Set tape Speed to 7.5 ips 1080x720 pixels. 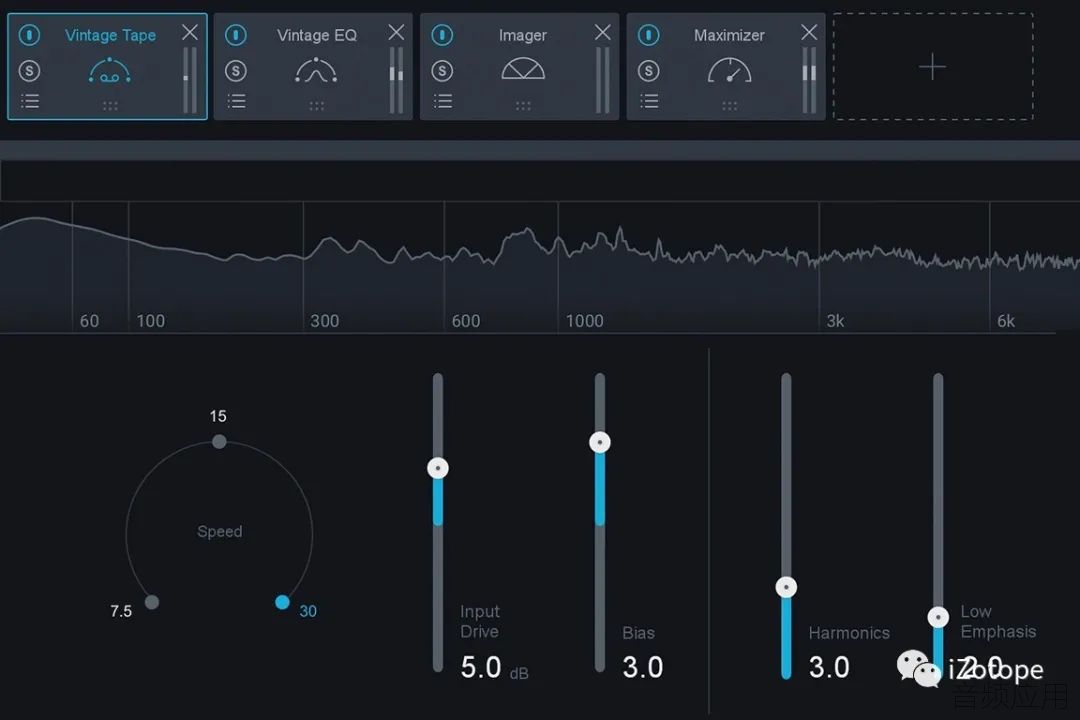click(152, 602)
